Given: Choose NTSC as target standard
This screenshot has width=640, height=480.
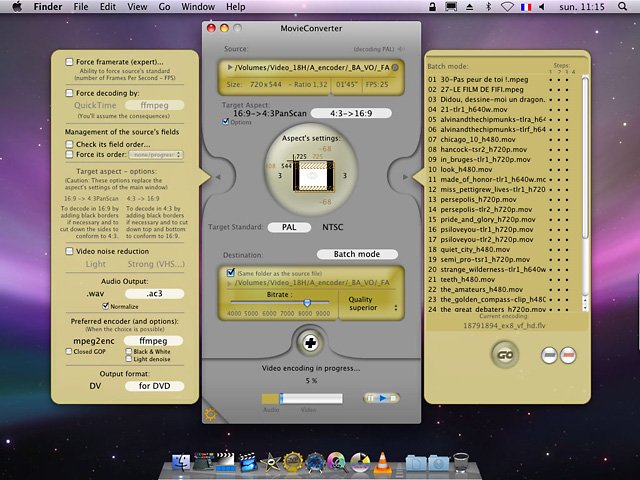Looking at the screenshot, I should click(333, 227).
